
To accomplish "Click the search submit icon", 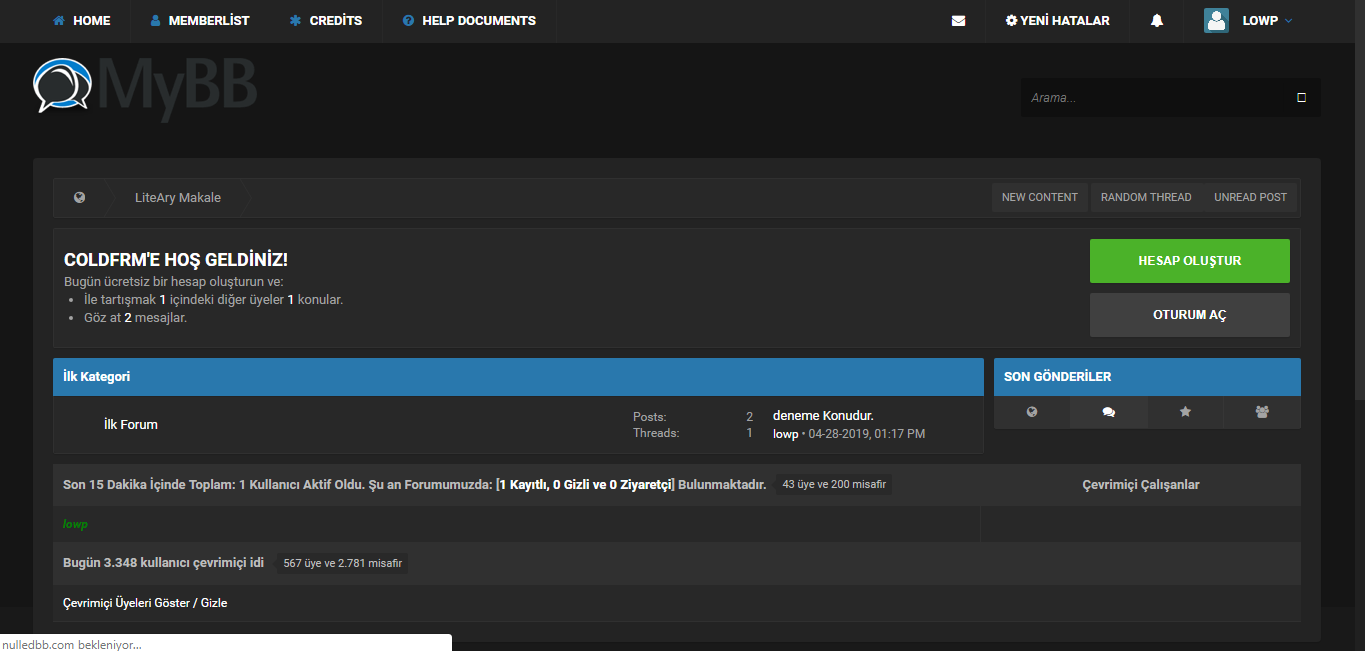I will point(1301,98).
